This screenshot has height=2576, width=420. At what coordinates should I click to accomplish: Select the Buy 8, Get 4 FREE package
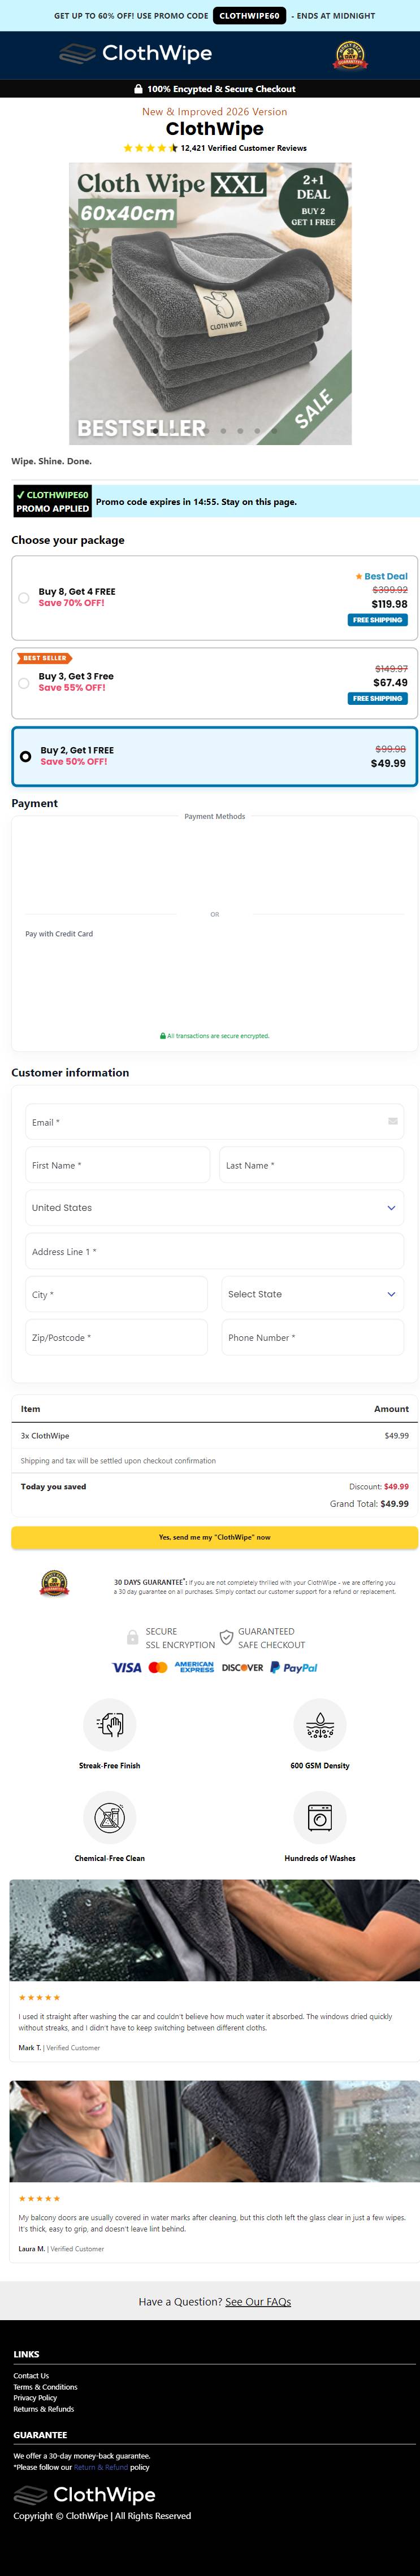(214, 598)
